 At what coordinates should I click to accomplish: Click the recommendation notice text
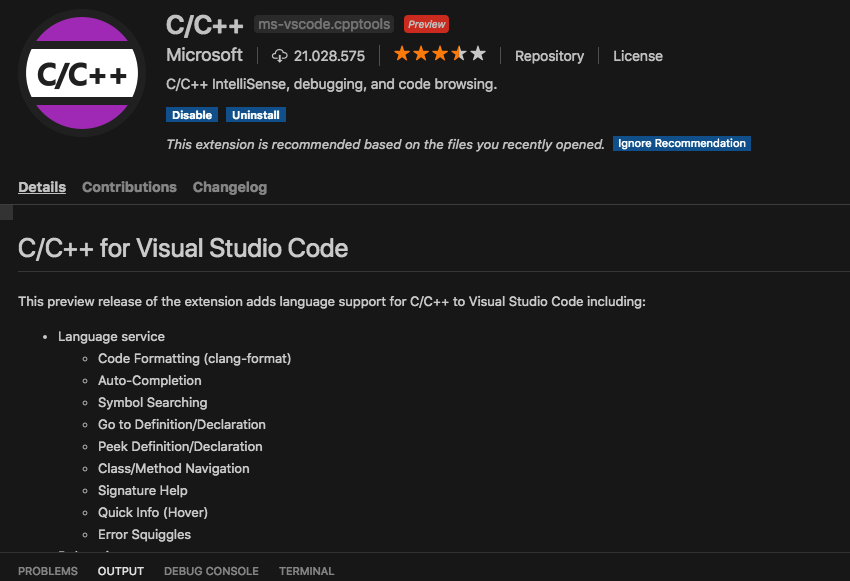[385, 145]
